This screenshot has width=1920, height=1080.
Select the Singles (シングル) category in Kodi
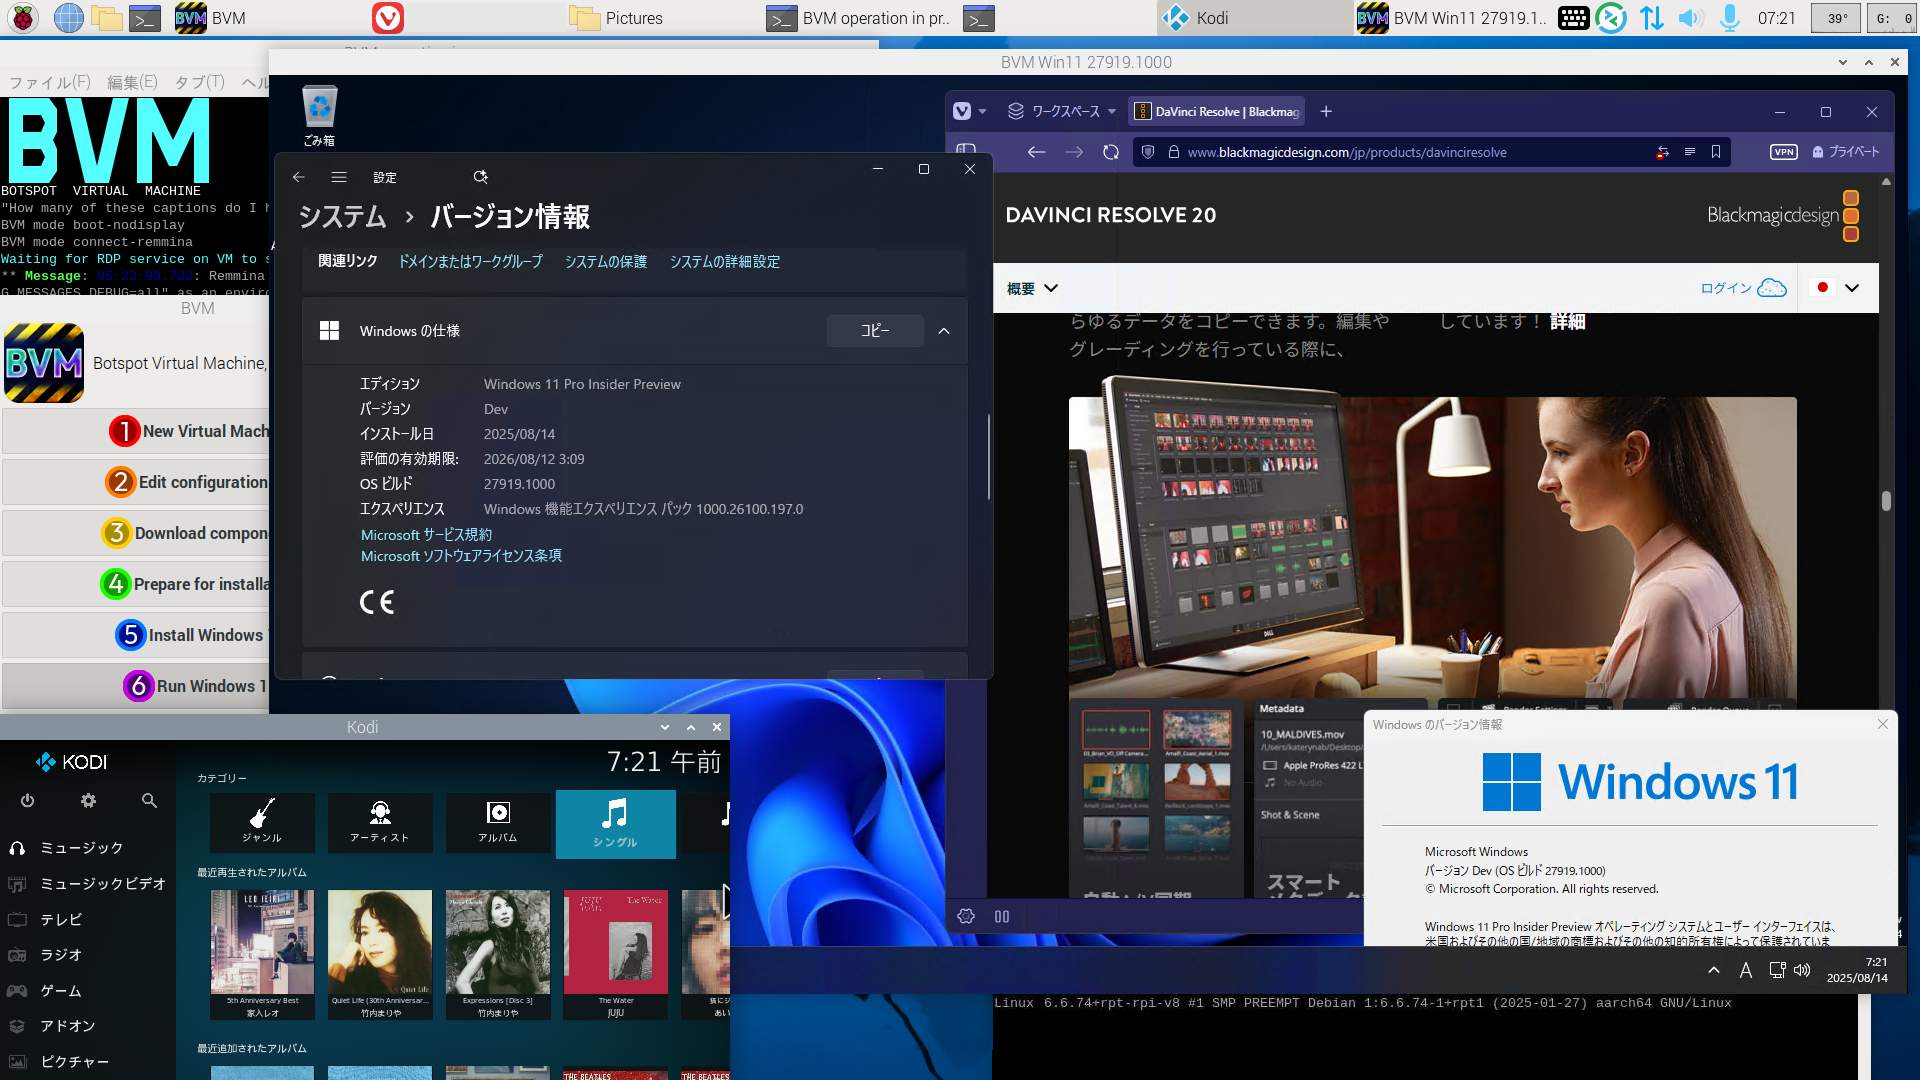[x=616, y=824]
